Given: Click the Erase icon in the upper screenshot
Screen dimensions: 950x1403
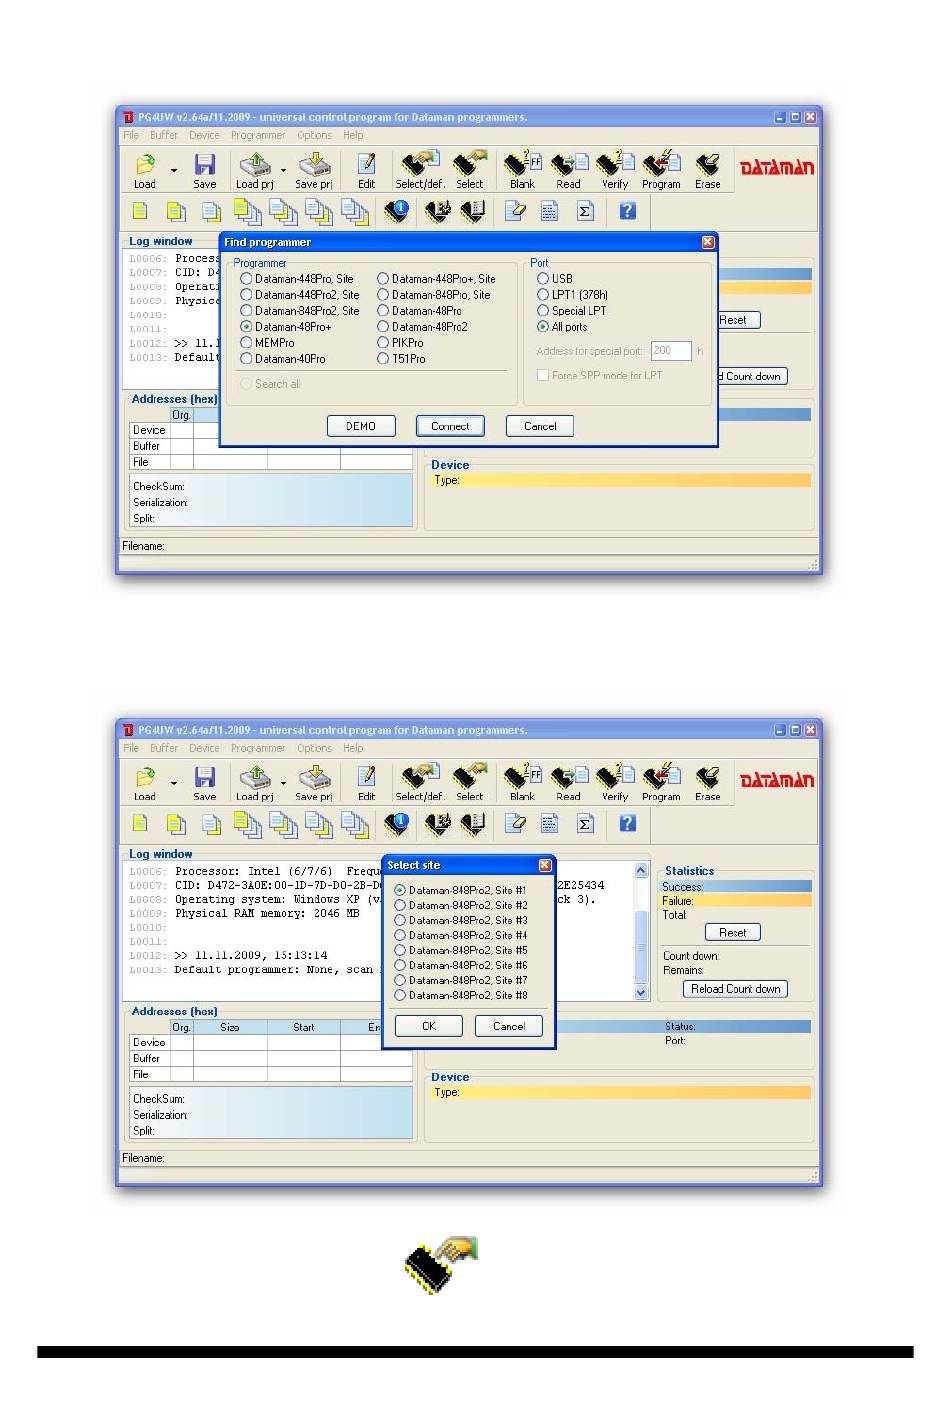Looking at the screenshot, I should (708, 164).
